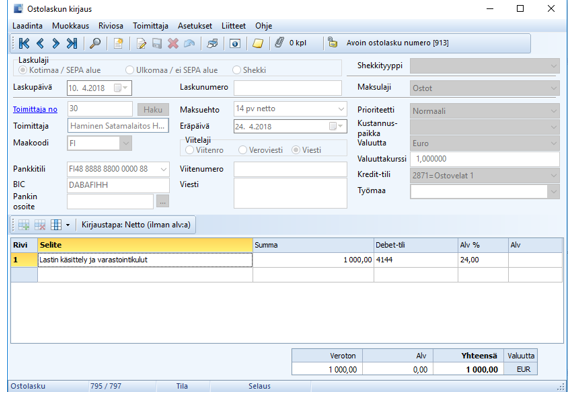Click the Toimittaja no link
Screen dimensions: 570x399
(x=35, y=109)
